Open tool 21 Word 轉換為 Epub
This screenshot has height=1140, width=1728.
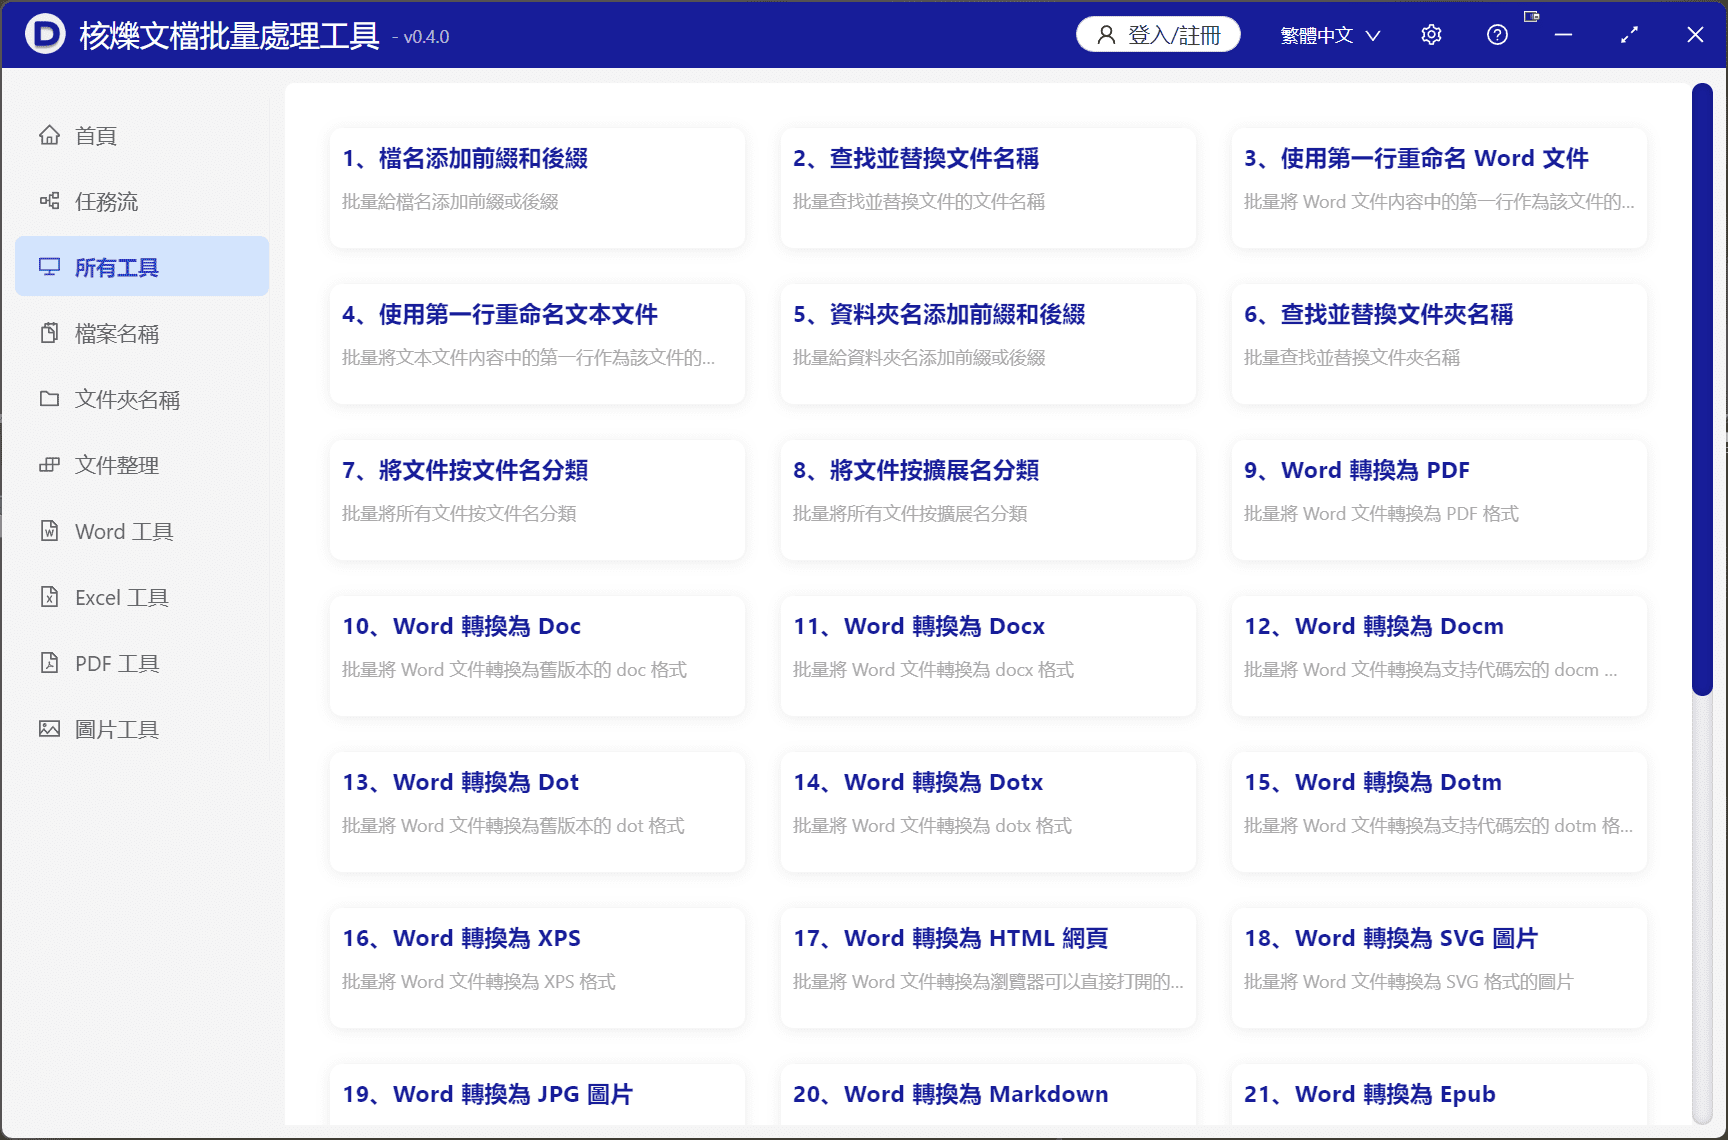(1439, 1095)
